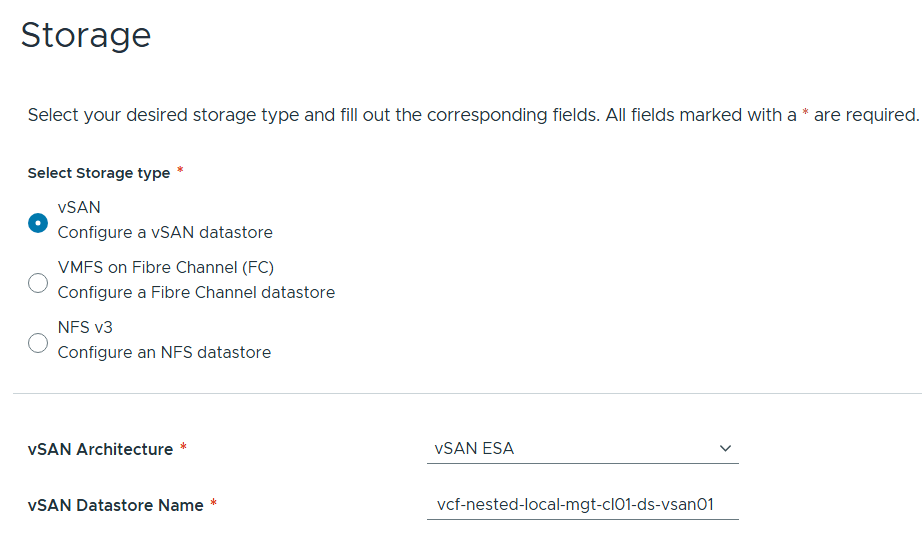The image size is (922, 556).
Task: Select the vSAN radio button
Action: click(x=38, y=223)
